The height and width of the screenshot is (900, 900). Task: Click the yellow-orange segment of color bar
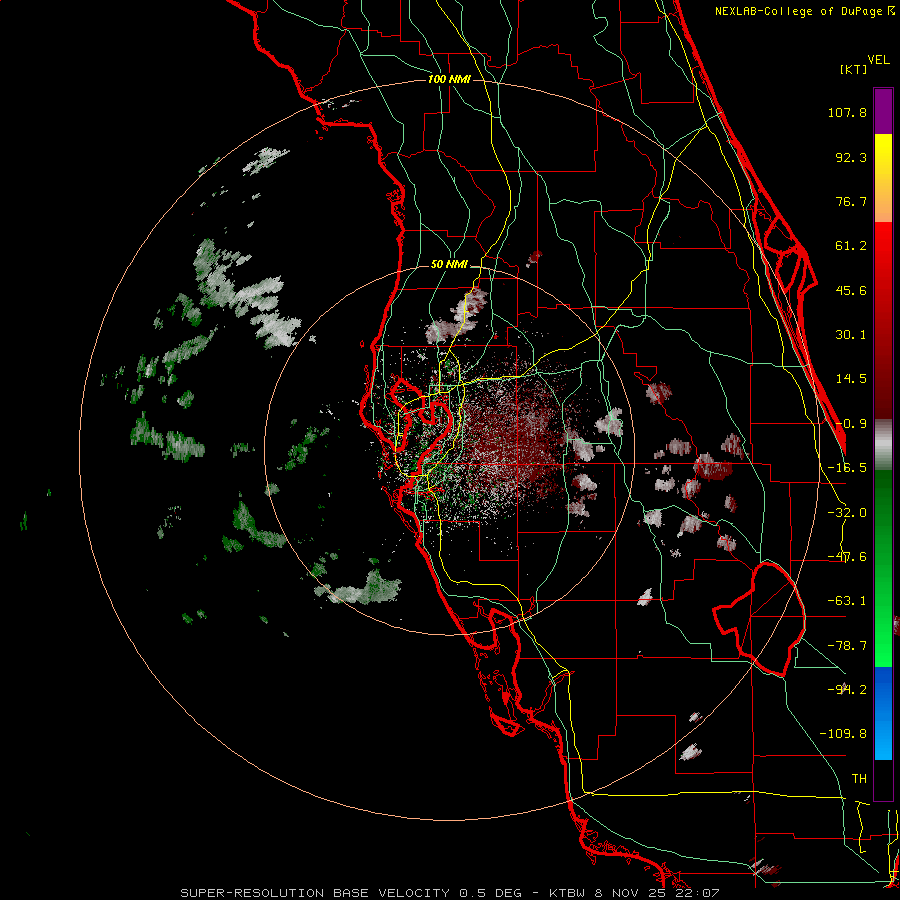[x=883, y=178]
